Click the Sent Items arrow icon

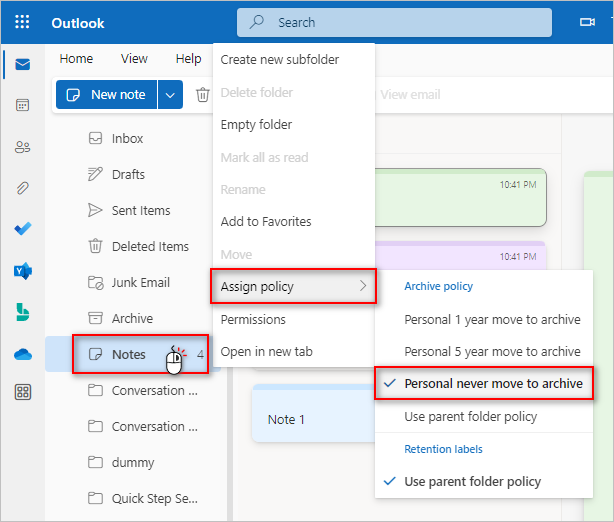pos(95,210)
